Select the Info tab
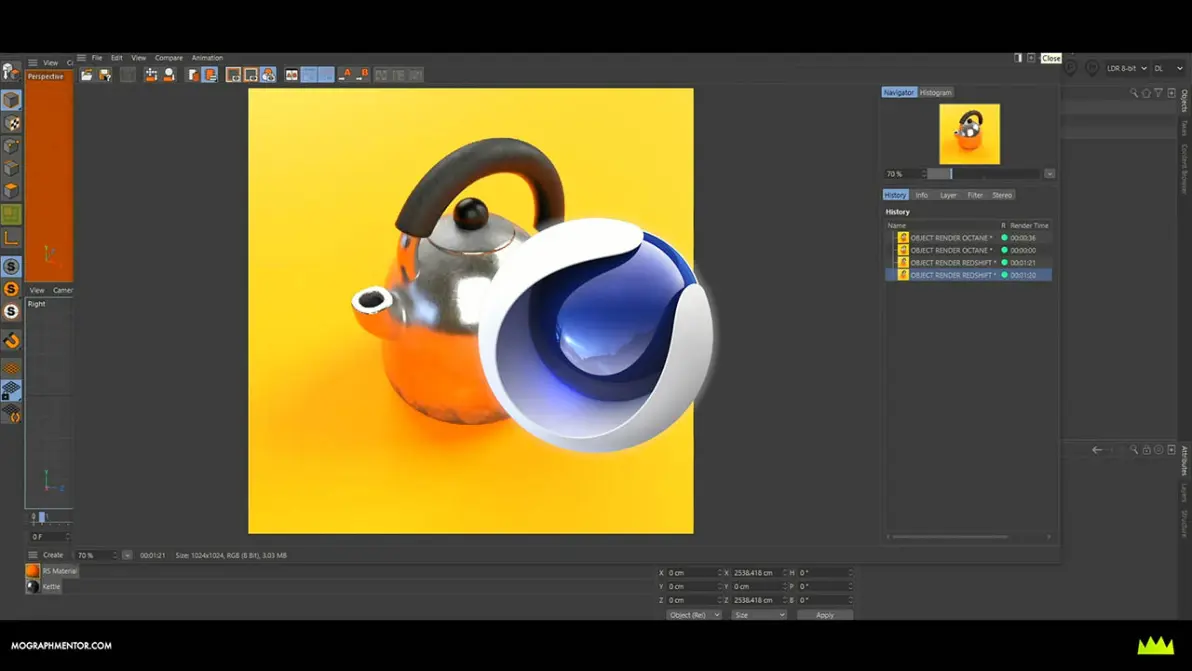 pyautogui.click(x=921, y=195)
